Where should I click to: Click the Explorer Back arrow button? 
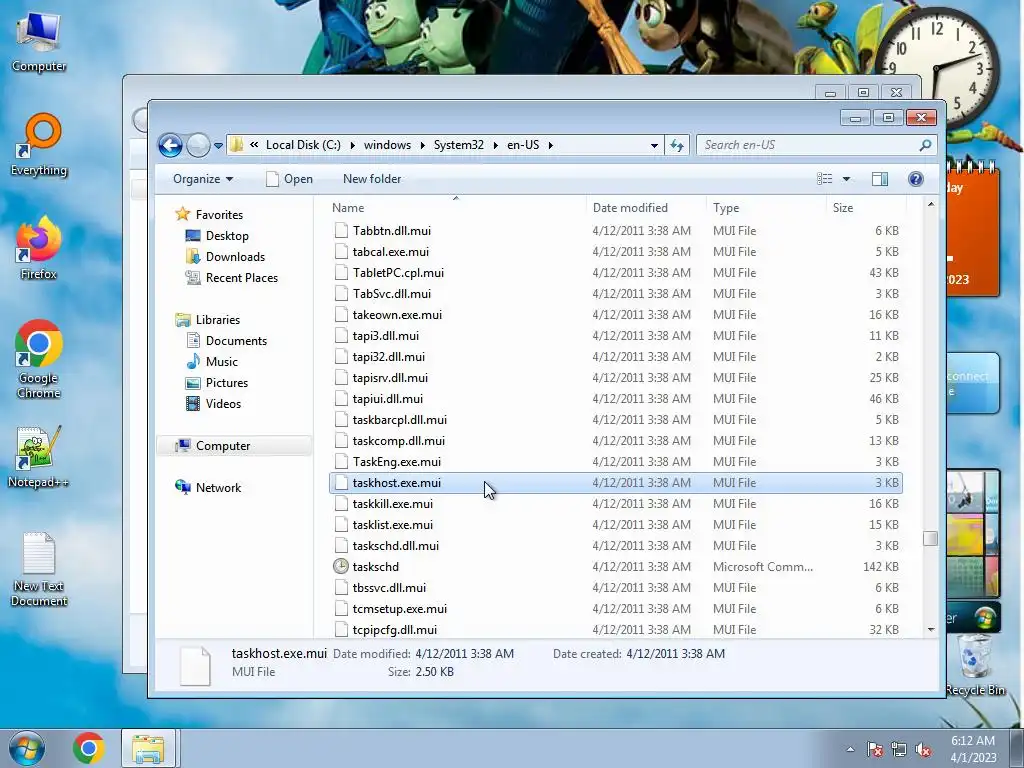pos(170,145)
